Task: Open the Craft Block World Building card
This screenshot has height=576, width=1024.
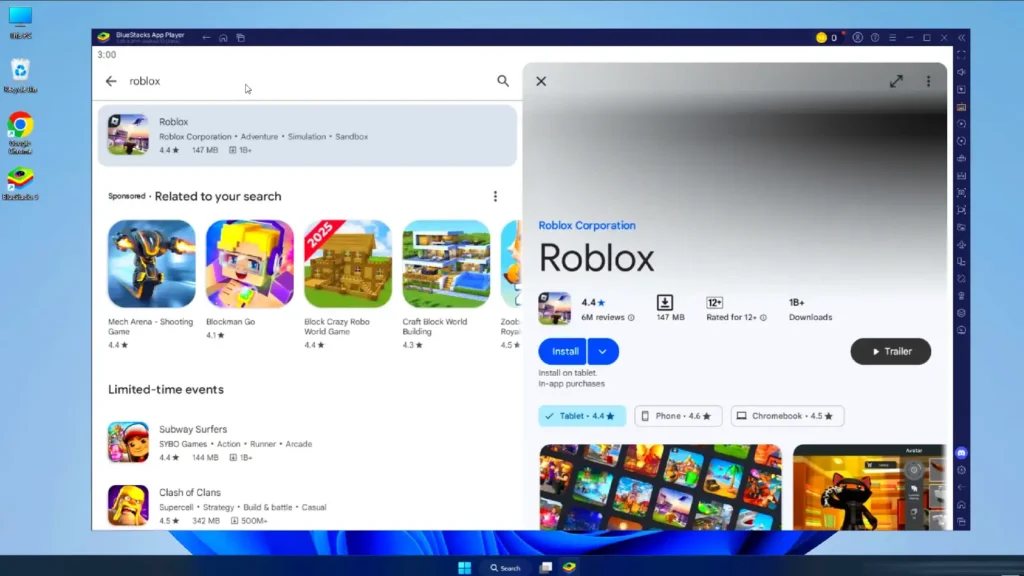Action: click(x=446, y=284)
